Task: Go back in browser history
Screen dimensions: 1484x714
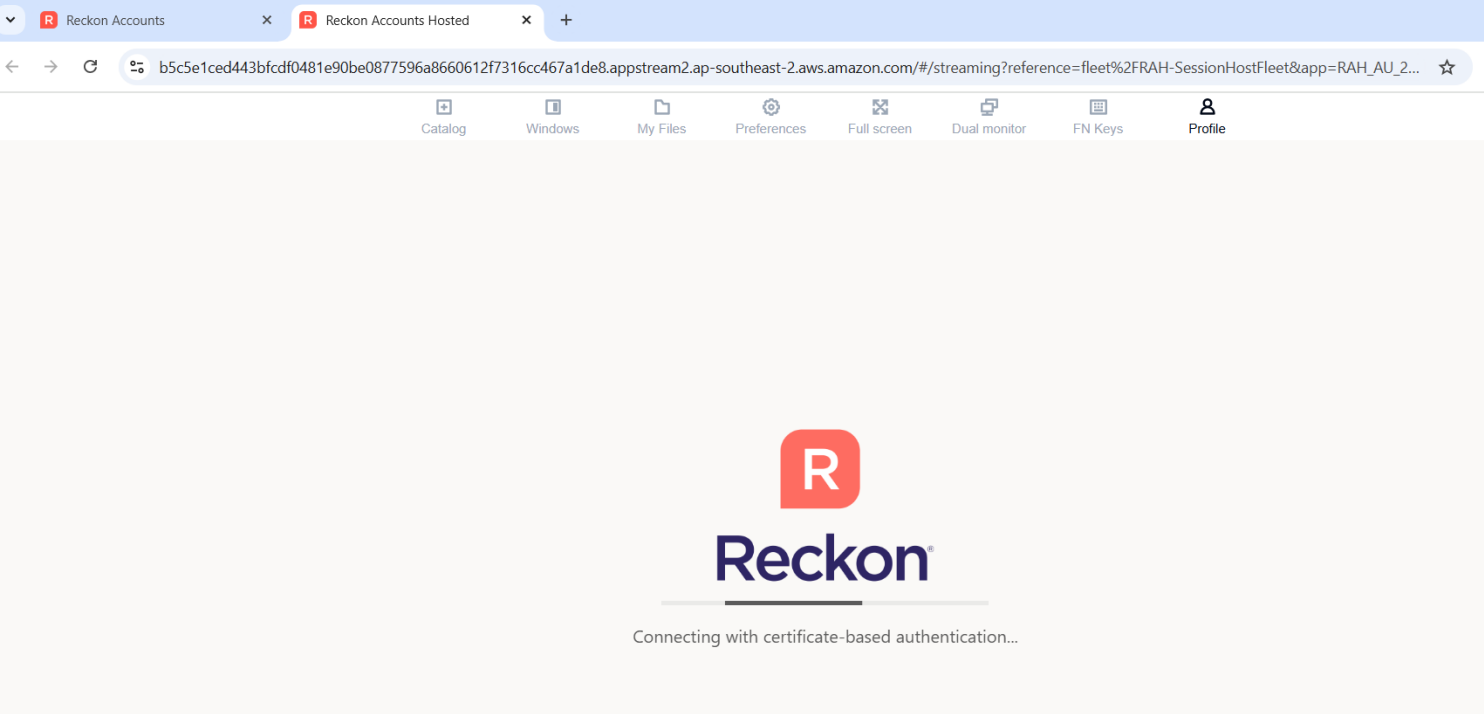Action: 12,67
